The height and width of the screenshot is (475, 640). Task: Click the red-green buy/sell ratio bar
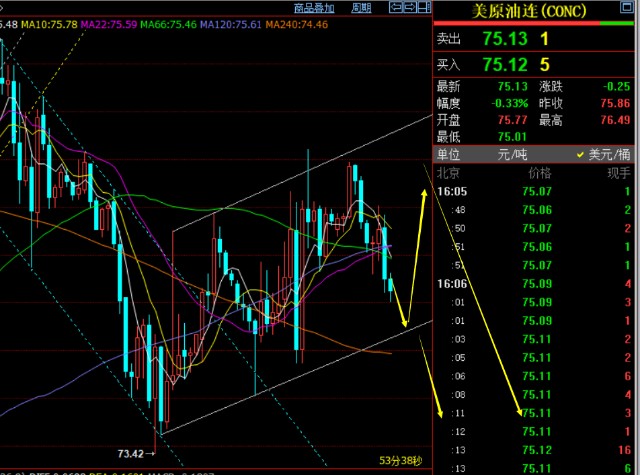[536, 24]
